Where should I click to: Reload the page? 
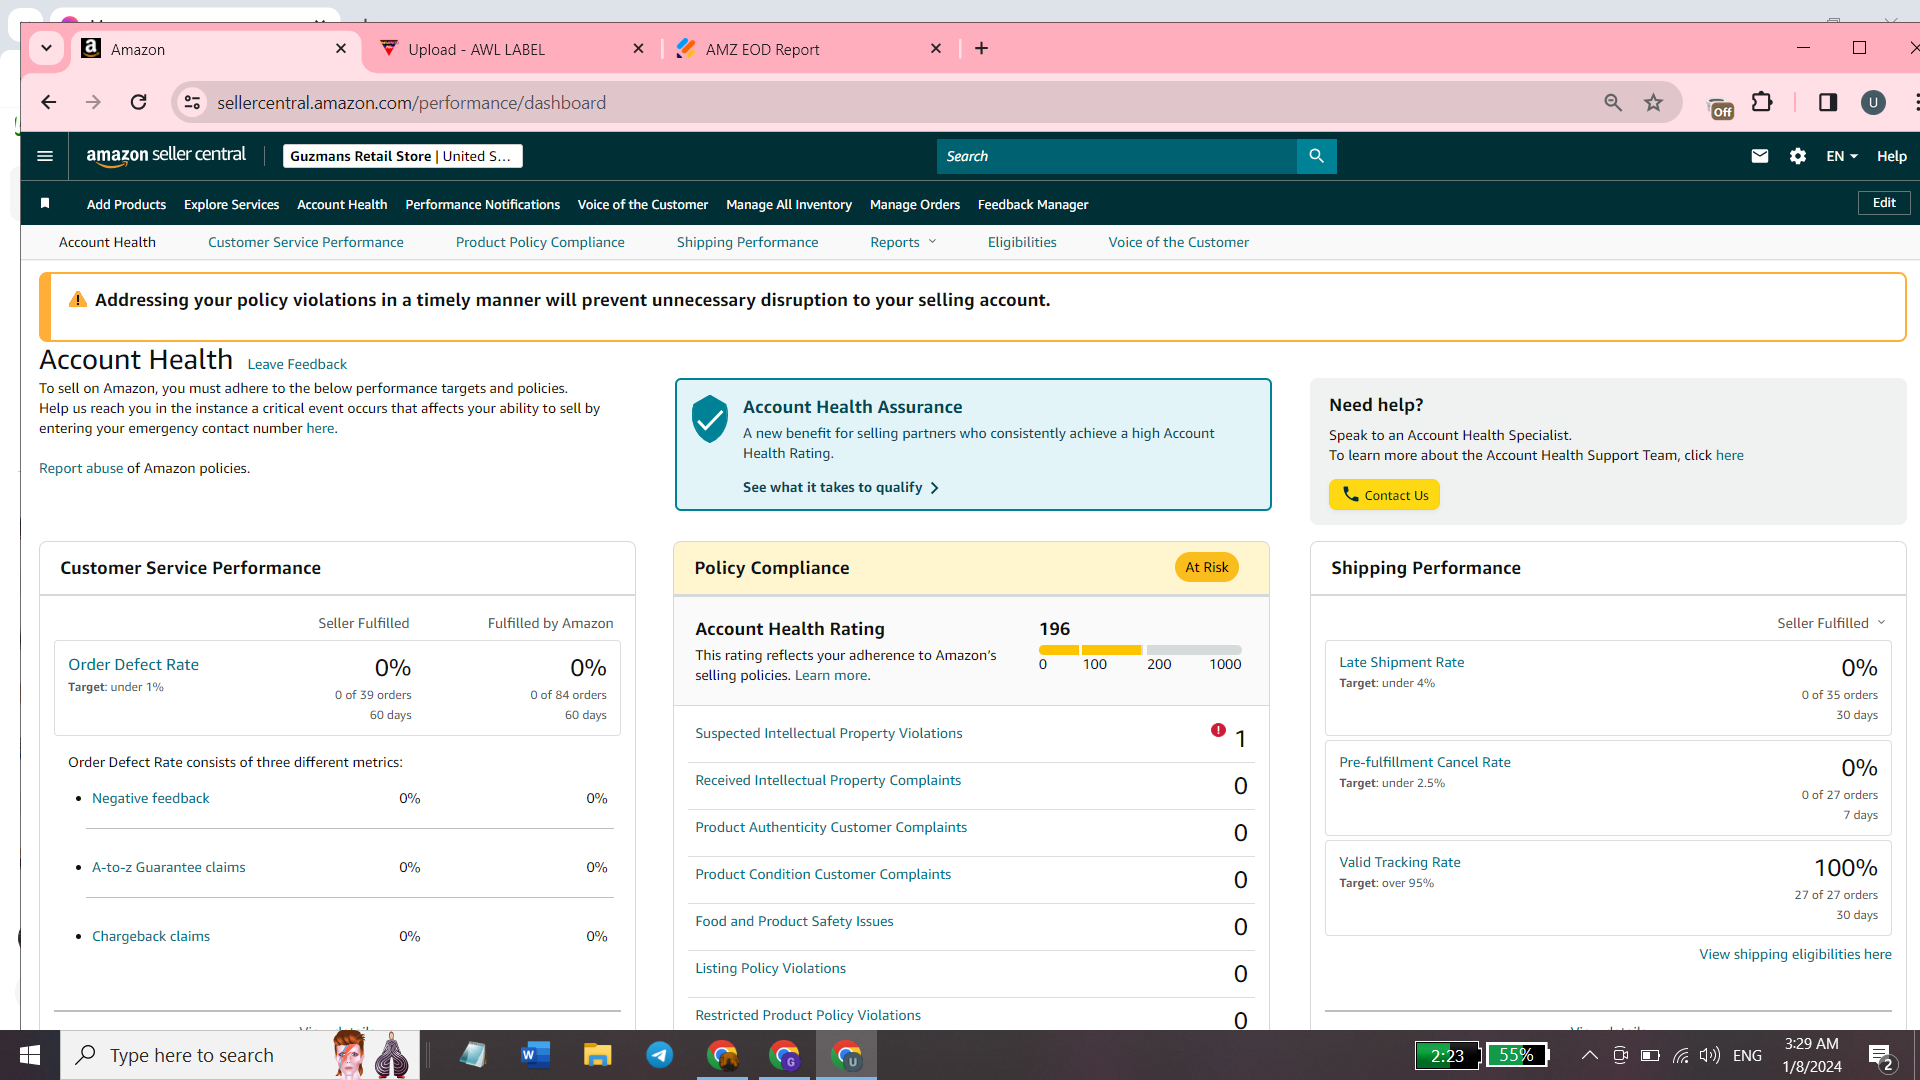[x=139, y=102]
